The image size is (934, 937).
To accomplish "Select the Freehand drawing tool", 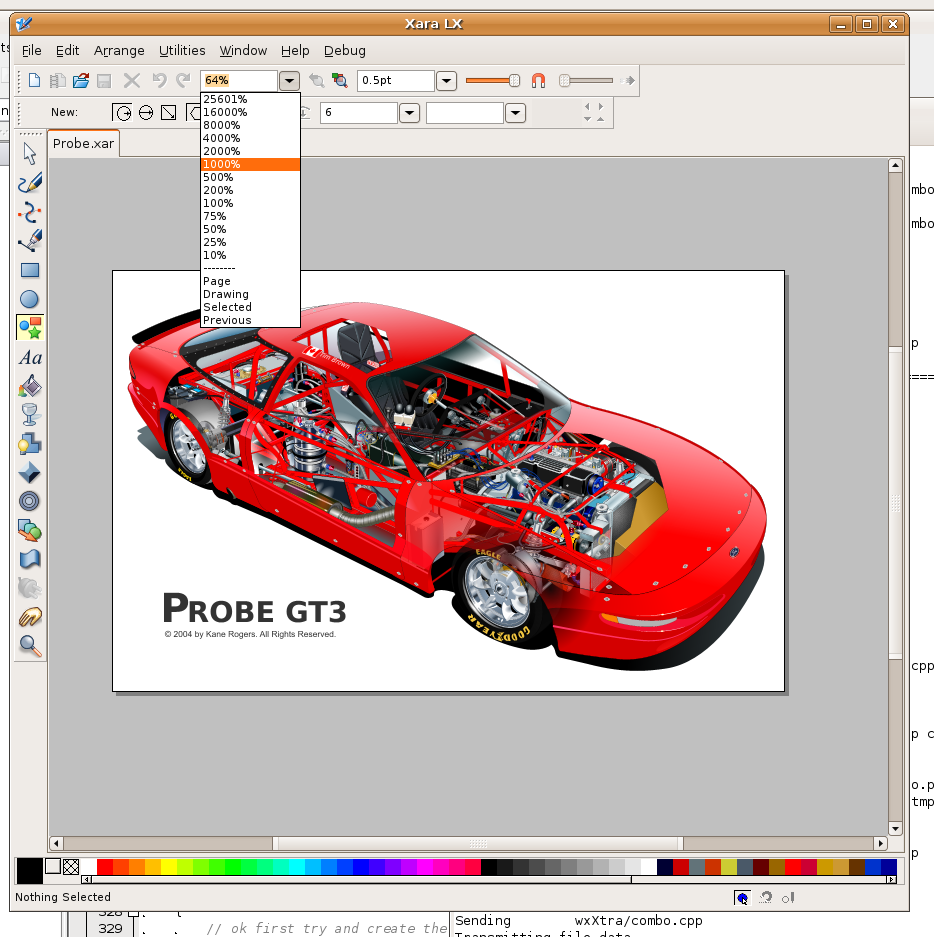I will (x=29, y=183).
